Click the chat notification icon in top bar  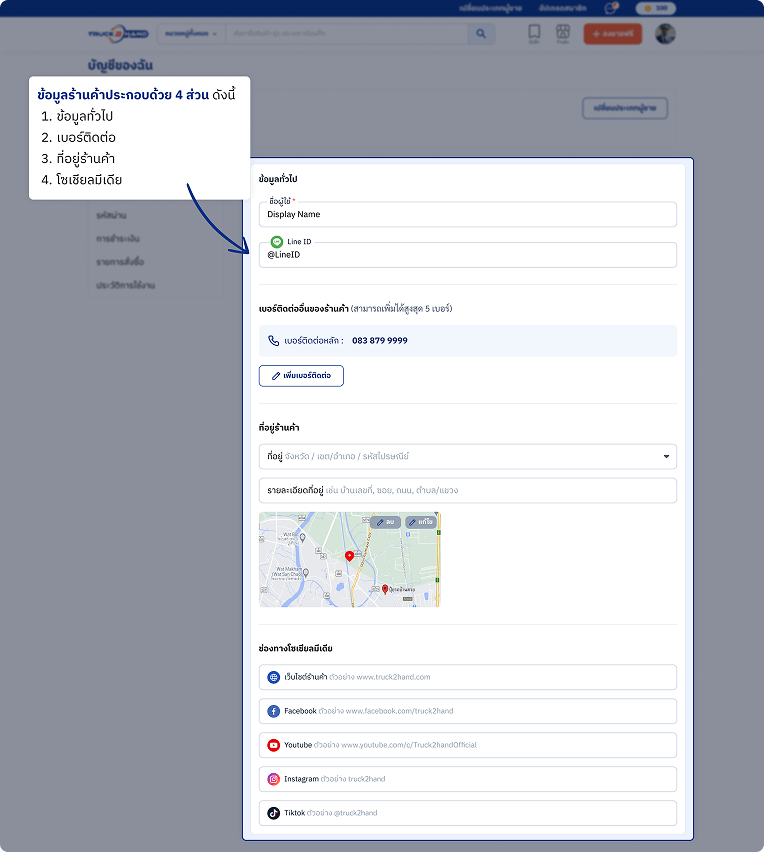pyautogui.click(x=611, y=8)
